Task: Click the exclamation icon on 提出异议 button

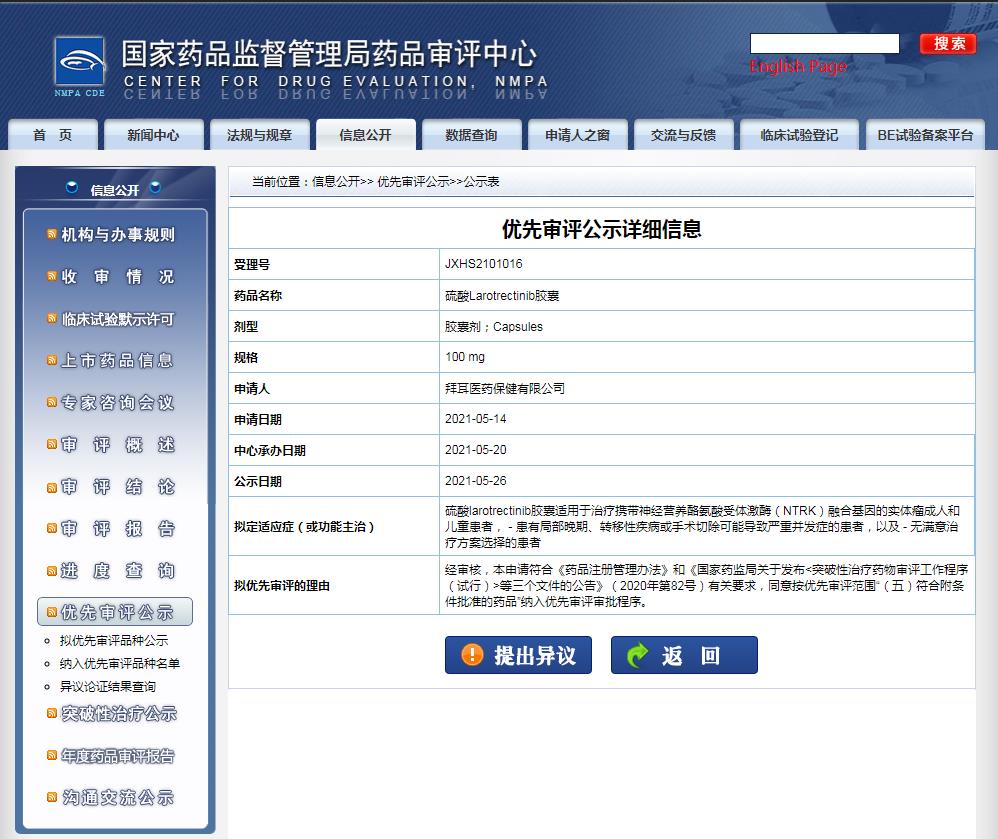Action: click(x=472, y=654)
